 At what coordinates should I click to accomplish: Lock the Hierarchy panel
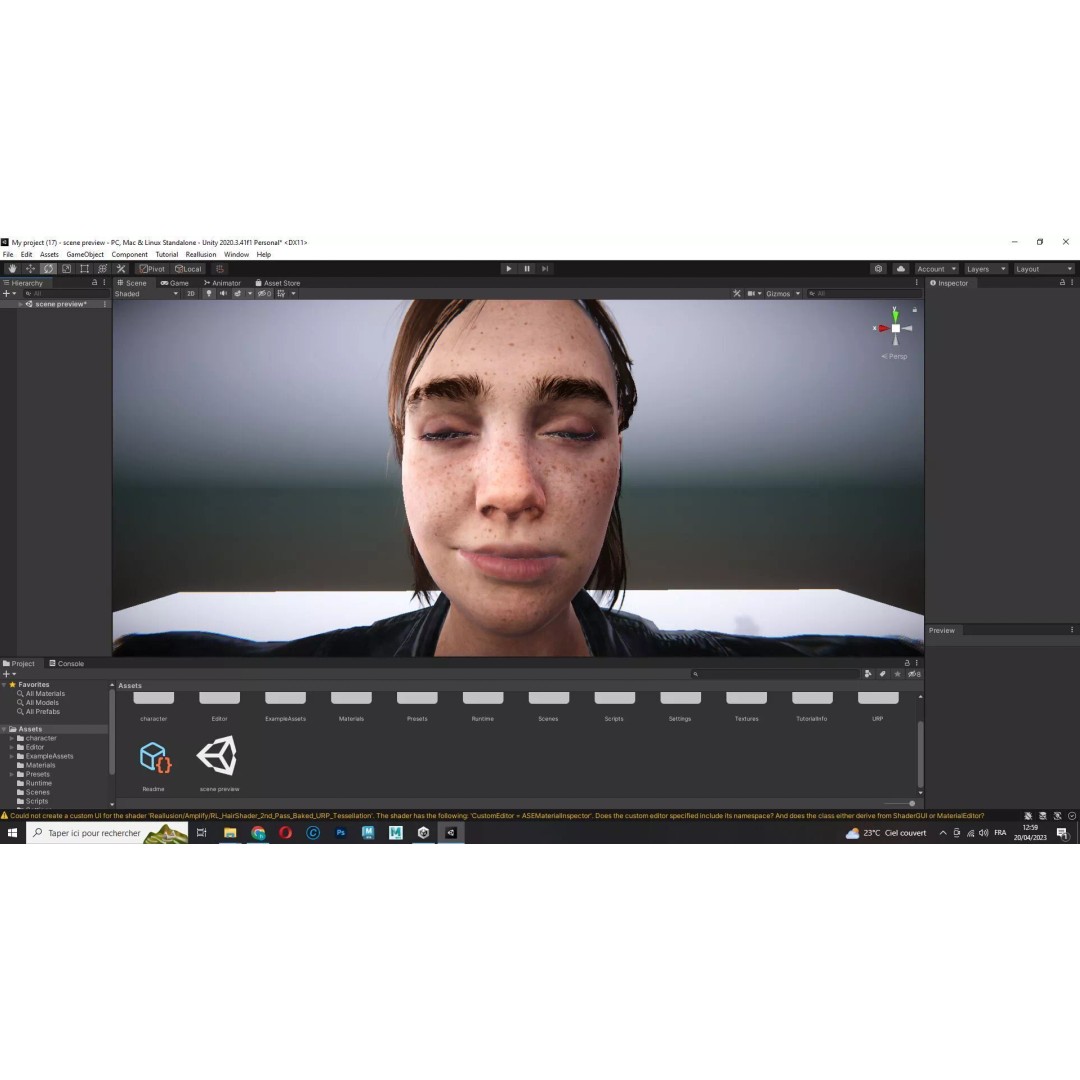pyautogui.click(x=94, y=282)
